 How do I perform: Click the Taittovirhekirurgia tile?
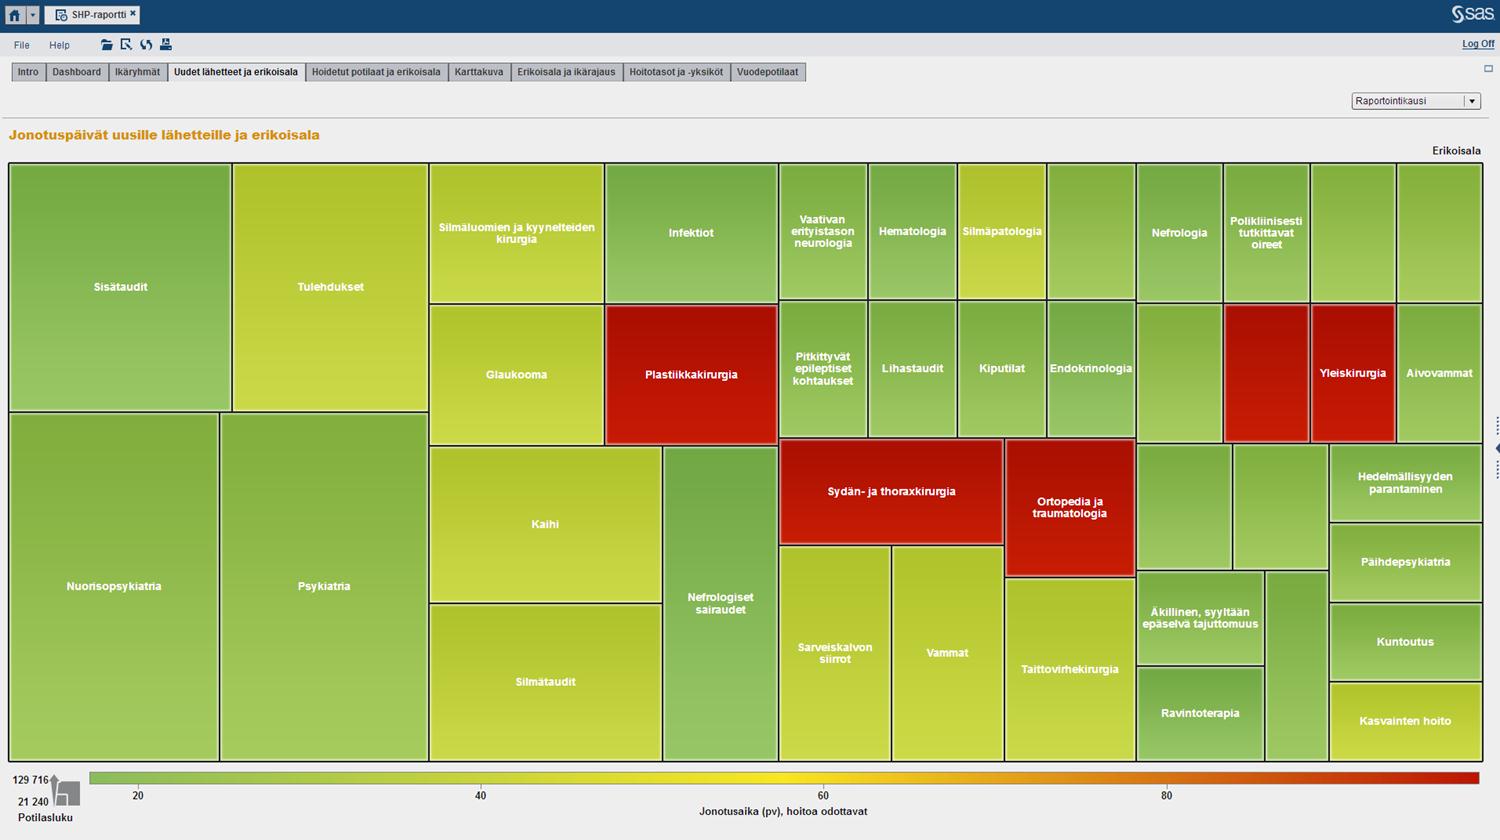[1070, 669]
